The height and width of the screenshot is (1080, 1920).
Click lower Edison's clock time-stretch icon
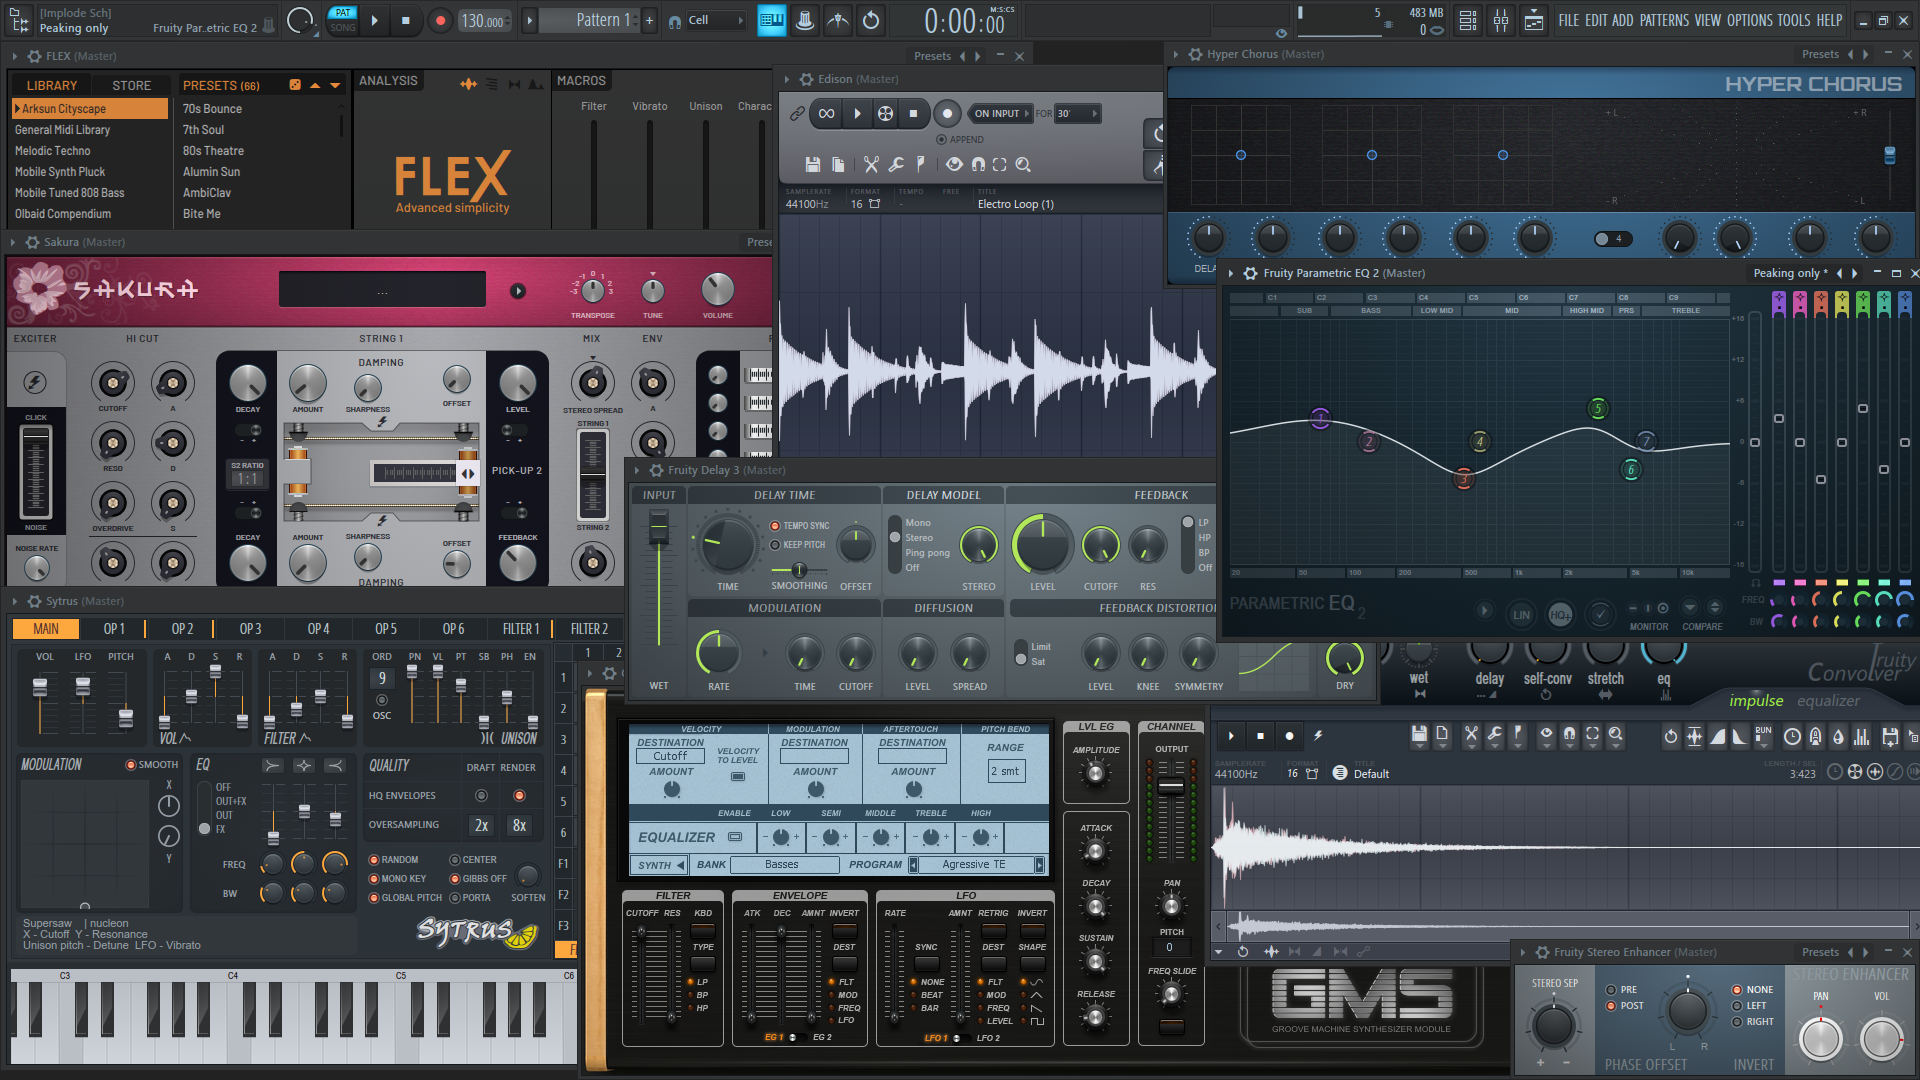pyautogui.click(x=1792, y=736)
